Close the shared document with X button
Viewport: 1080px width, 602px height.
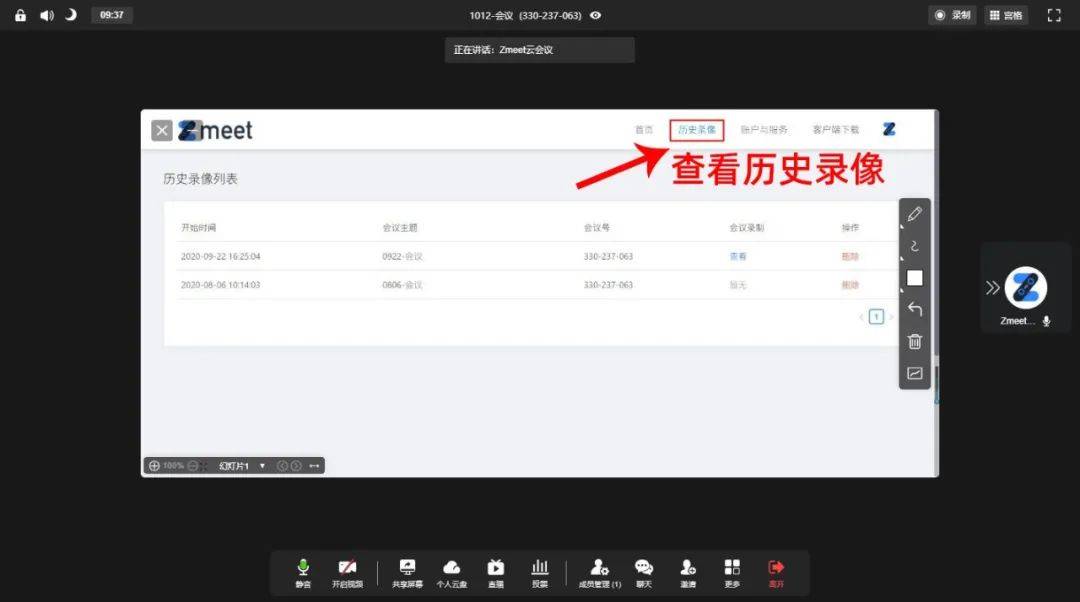click(162, 130)
